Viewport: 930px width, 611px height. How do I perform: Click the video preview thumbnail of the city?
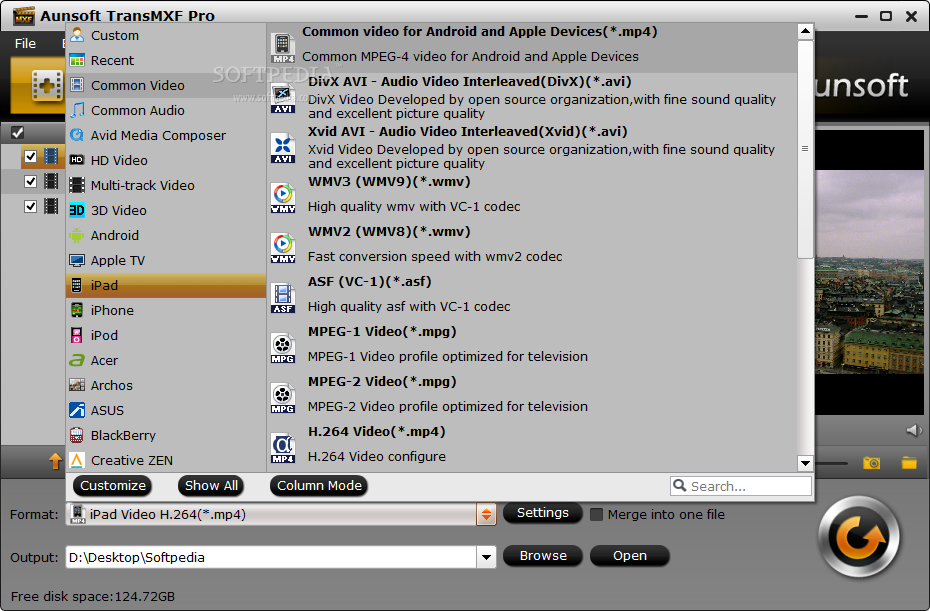(x=870, y=273)
